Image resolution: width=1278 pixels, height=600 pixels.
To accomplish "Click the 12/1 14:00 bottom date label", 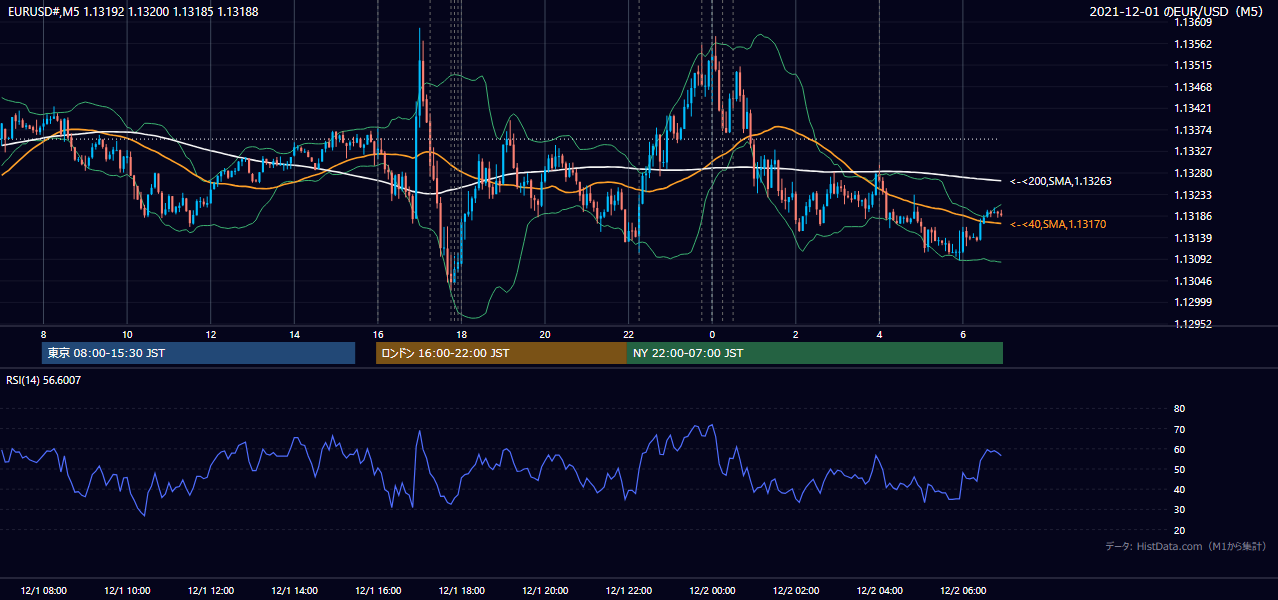I will click(x=294, y=590).
